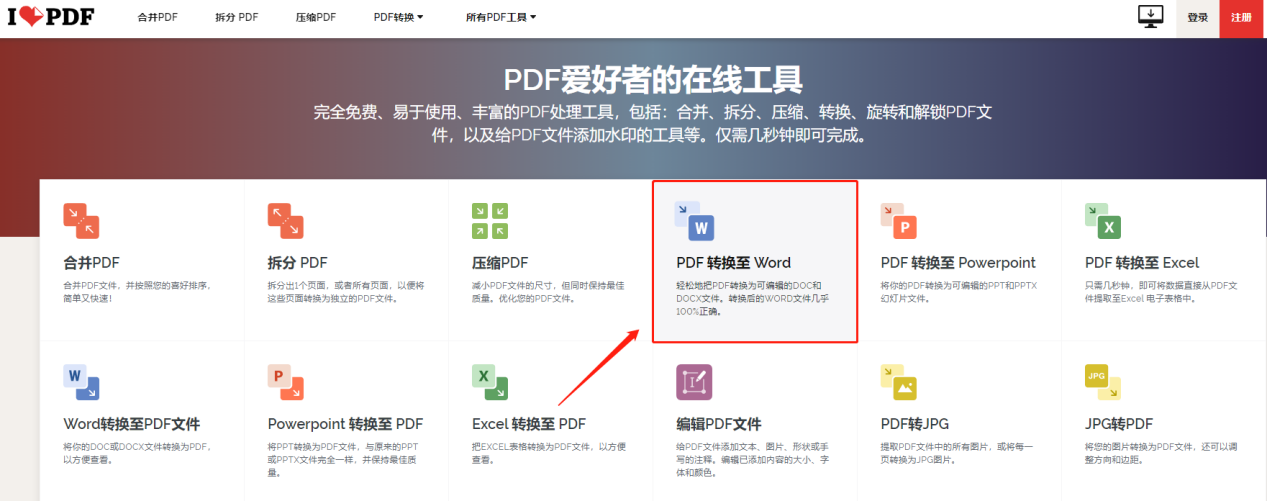Click the description starting 轻松地把PDF转换为可编辑的DOC
Screen dimensions: 1267x501
click(753, 298)
